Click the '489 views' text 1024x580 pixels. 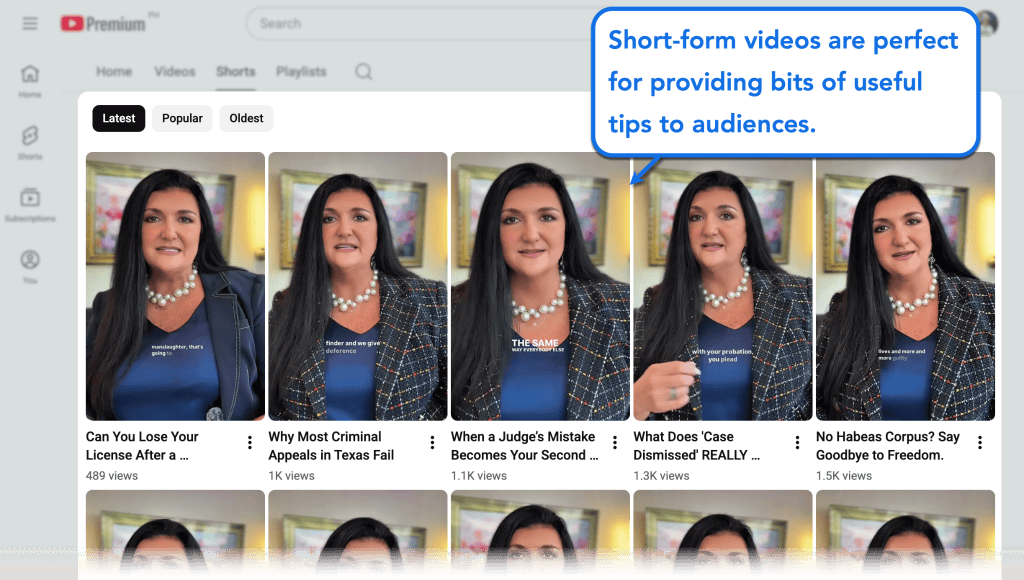pos(112,475)
